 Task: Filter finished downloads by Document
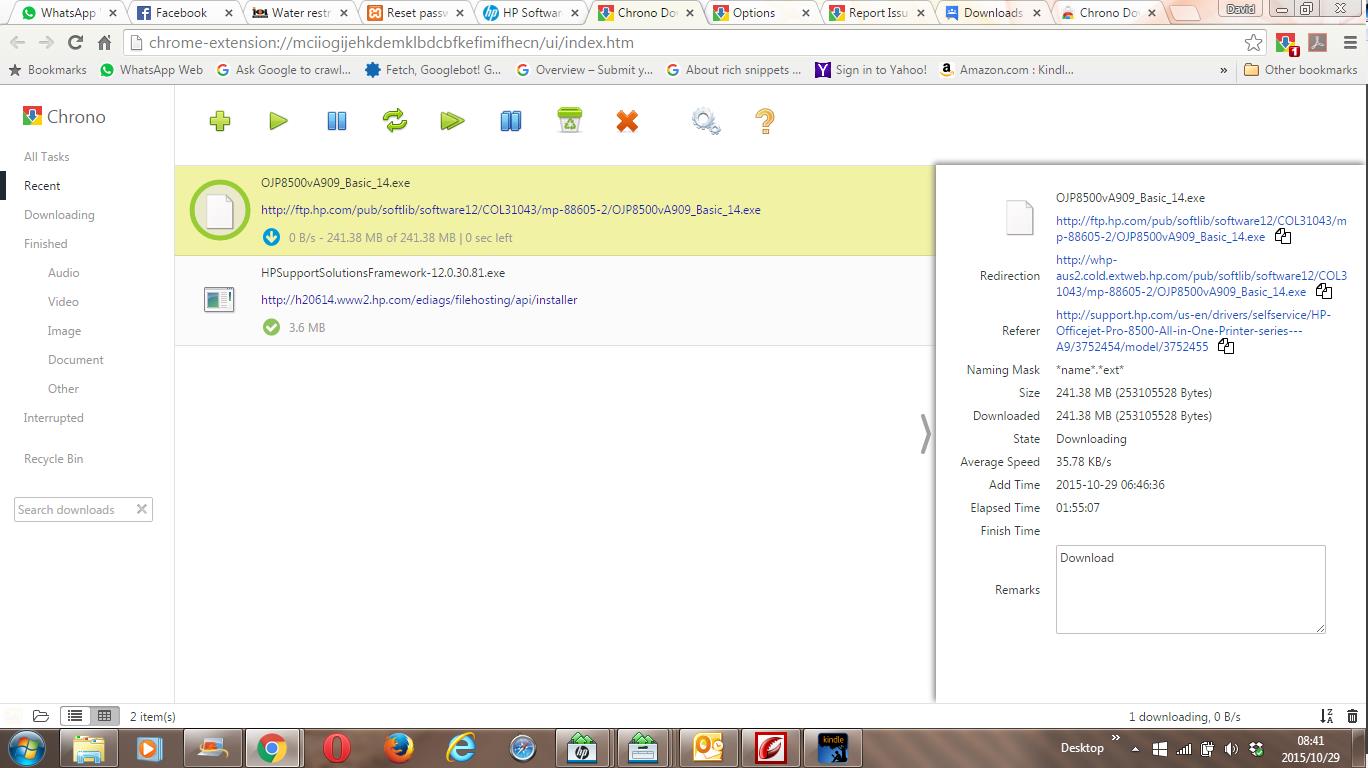click(x=75, y=359)
